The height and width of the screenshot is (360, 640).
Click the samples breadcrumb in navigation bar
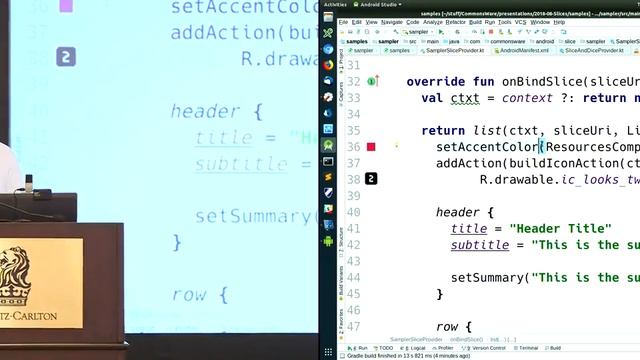354,41
